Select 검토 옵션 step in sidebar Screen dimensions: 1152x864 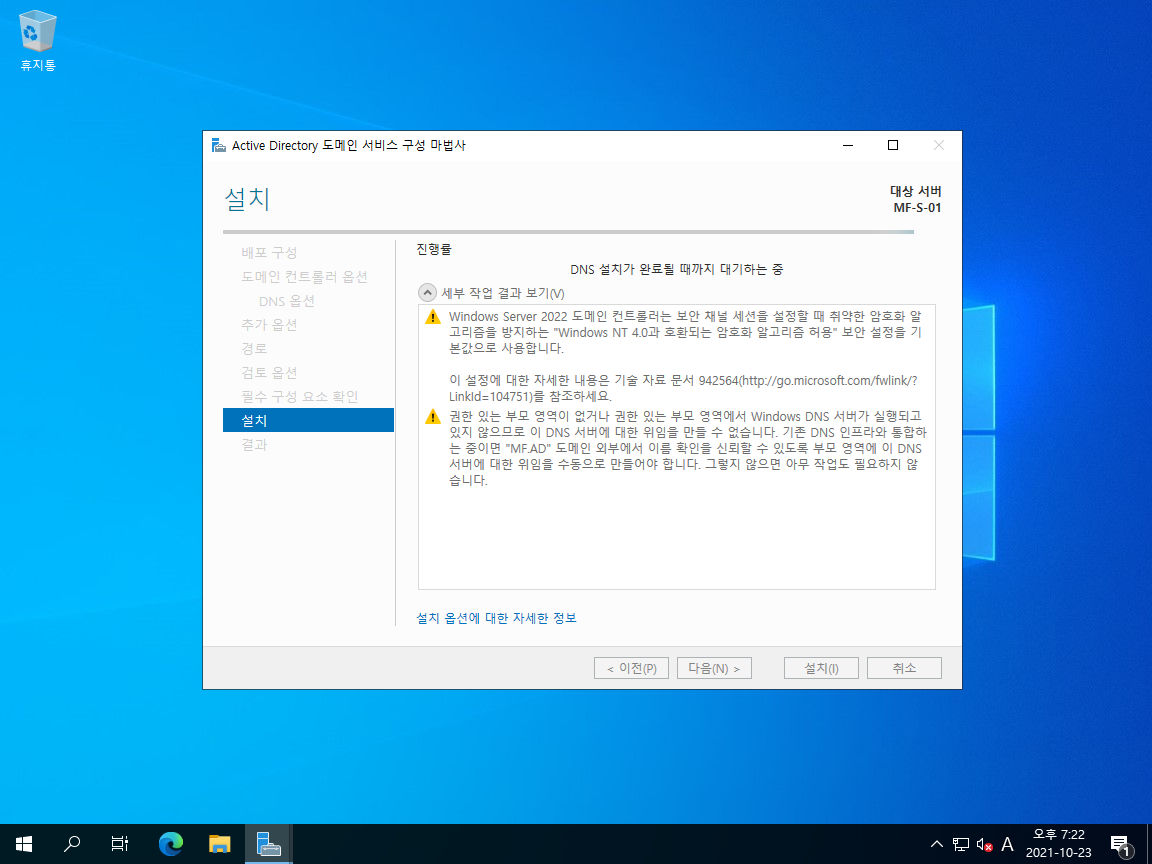269,372
